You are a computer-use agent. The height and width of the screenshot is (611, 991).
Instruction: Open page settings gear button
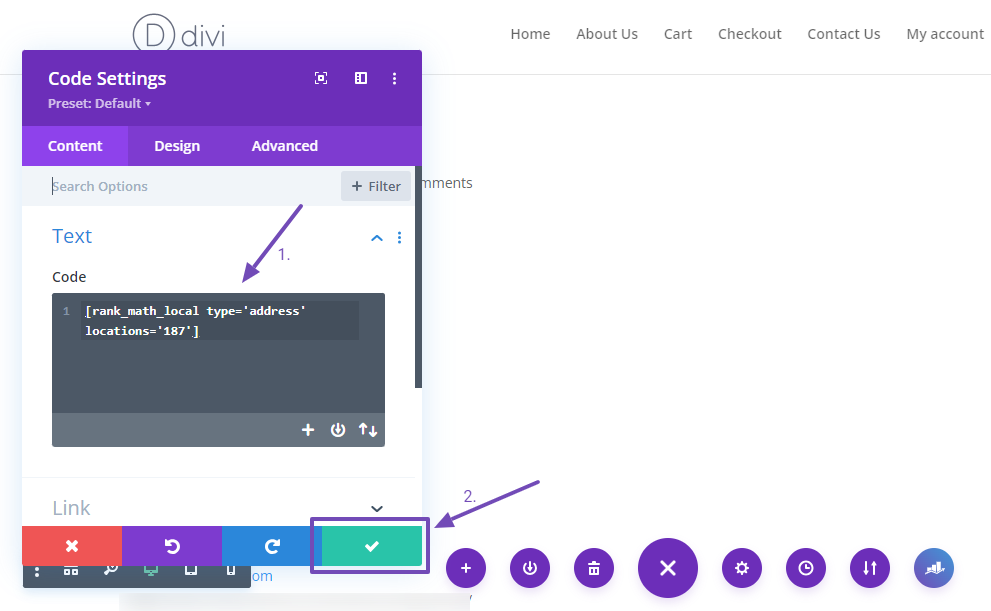pos(742,568)
